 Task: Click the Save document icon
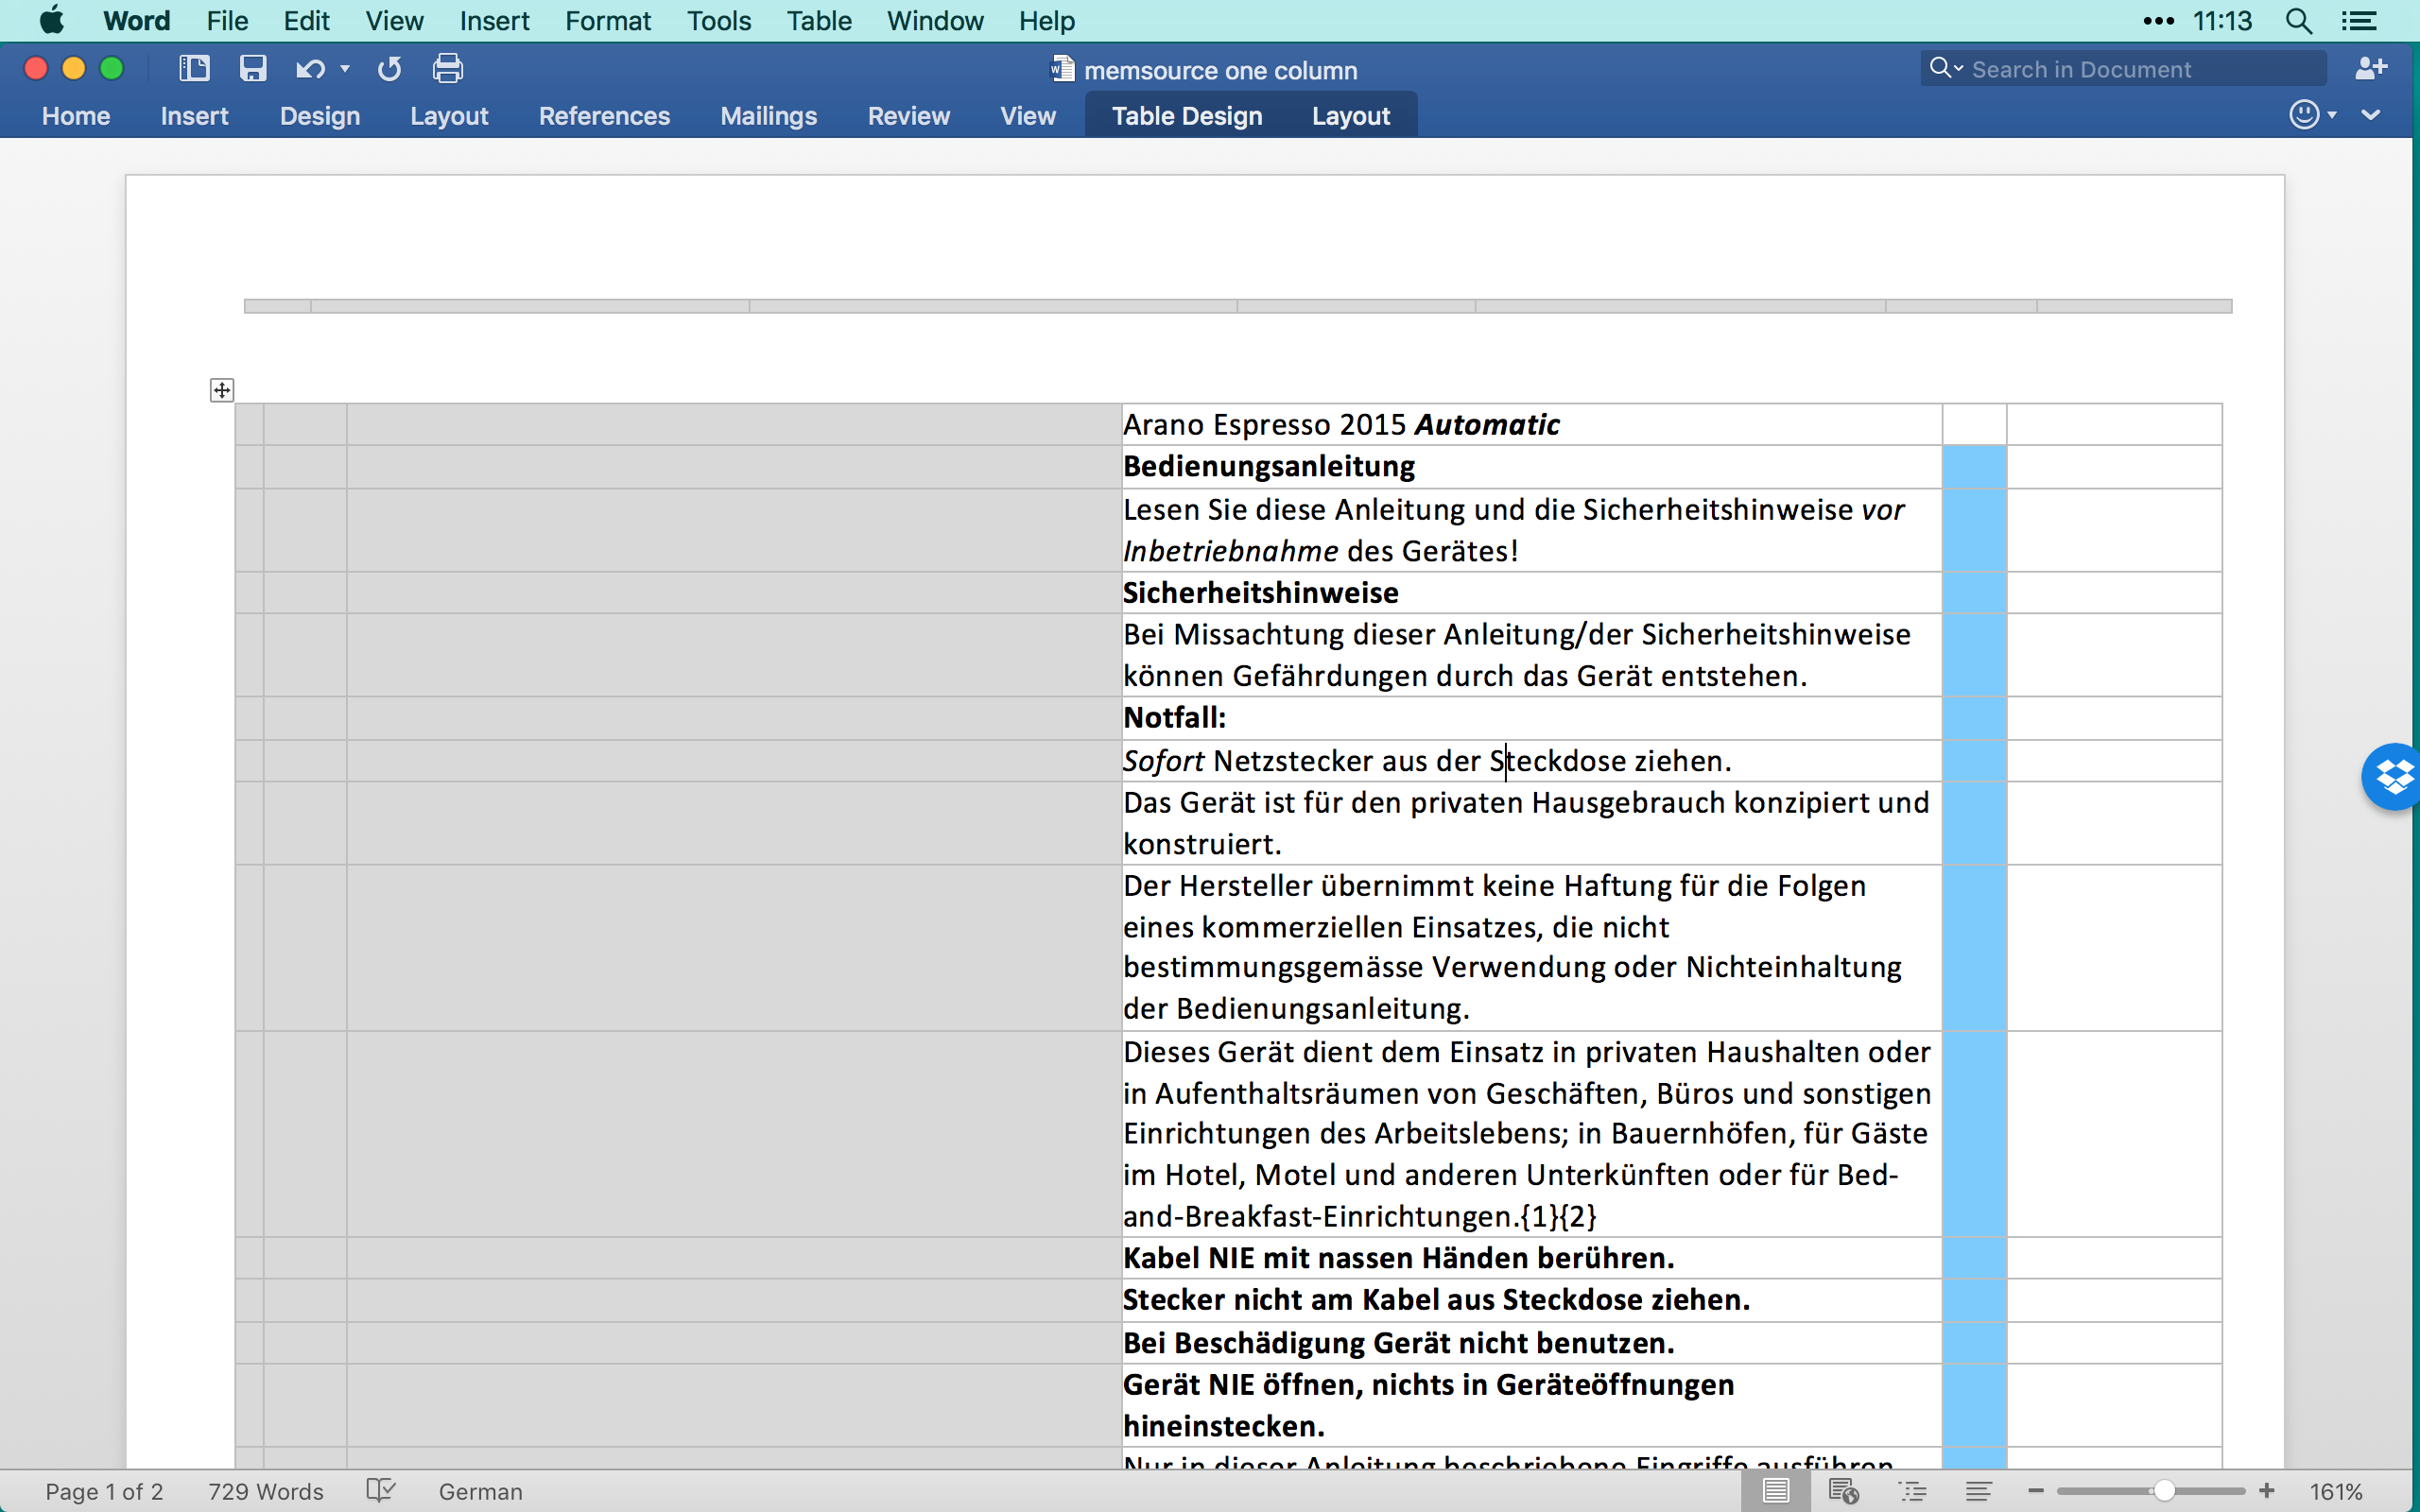pos(252,69)
